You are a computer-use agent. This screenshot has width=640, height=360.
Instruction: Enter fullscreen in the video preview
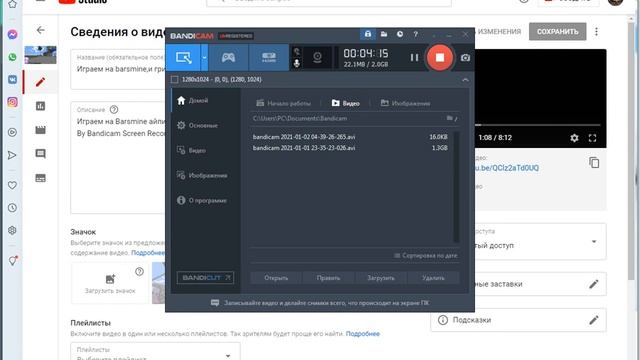pyautogui.click(x=592, y=138)
